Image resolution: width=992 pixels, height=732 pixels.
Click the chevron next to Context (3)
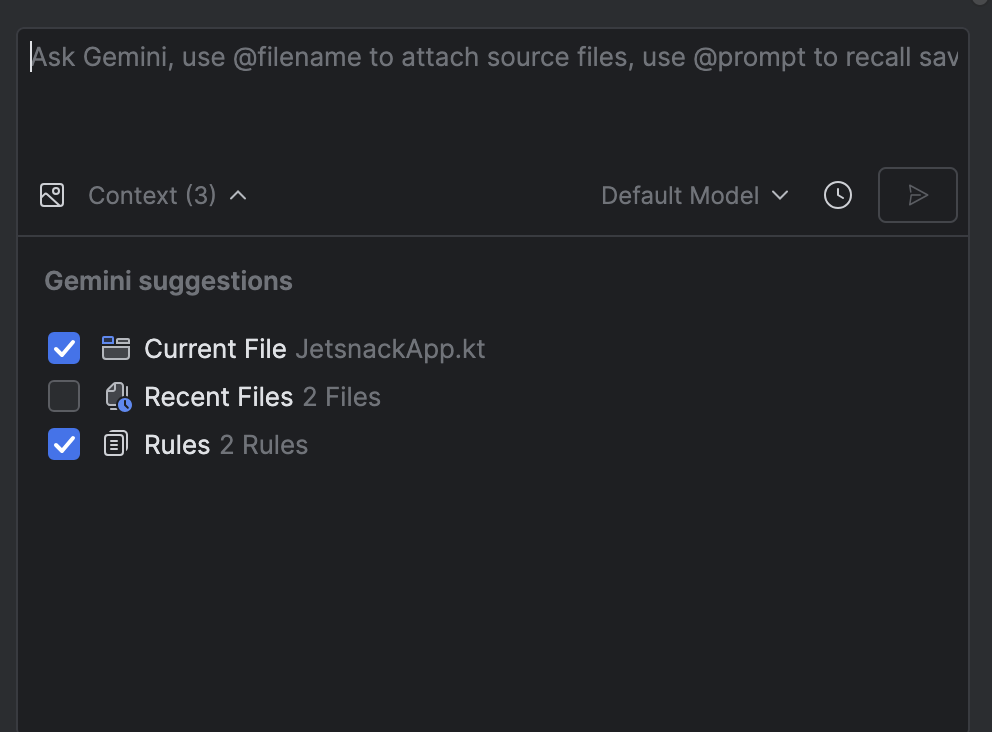coord(238,195)
